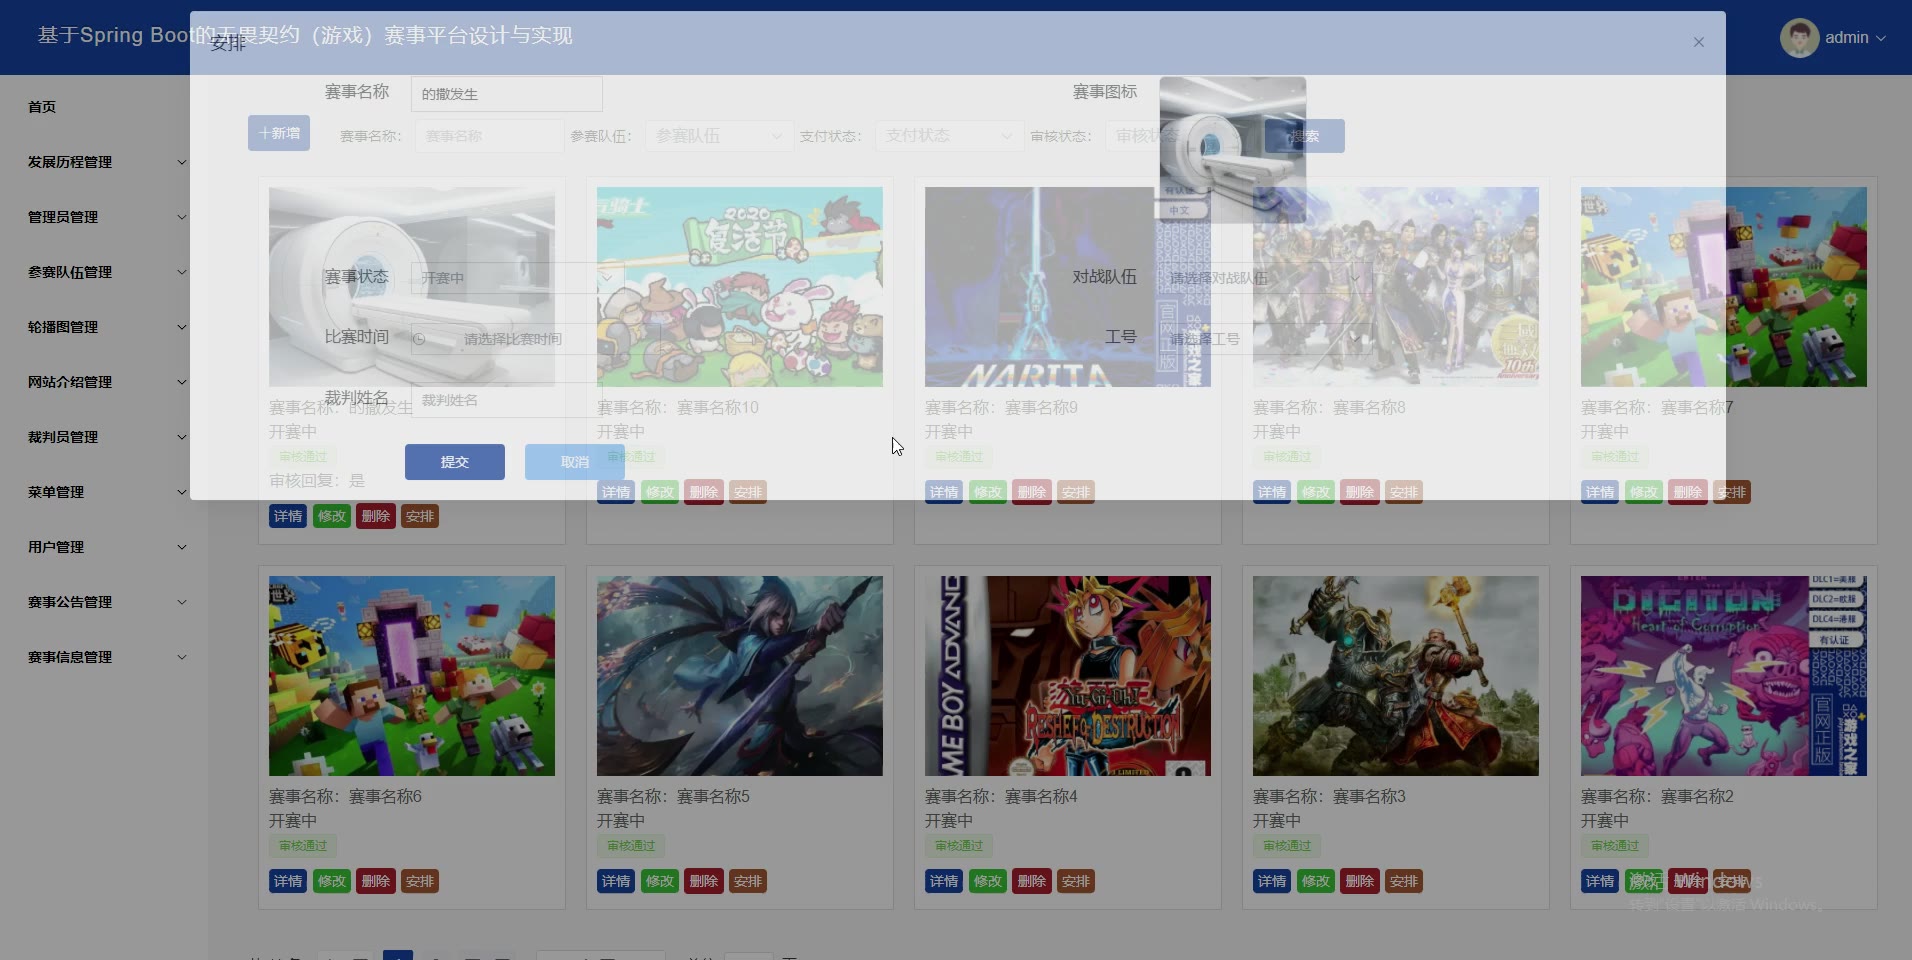Click 详情 under the 审核回复 card
Image resolution: width=1912 pixels, height=960 pixels.
click(288, 516)
